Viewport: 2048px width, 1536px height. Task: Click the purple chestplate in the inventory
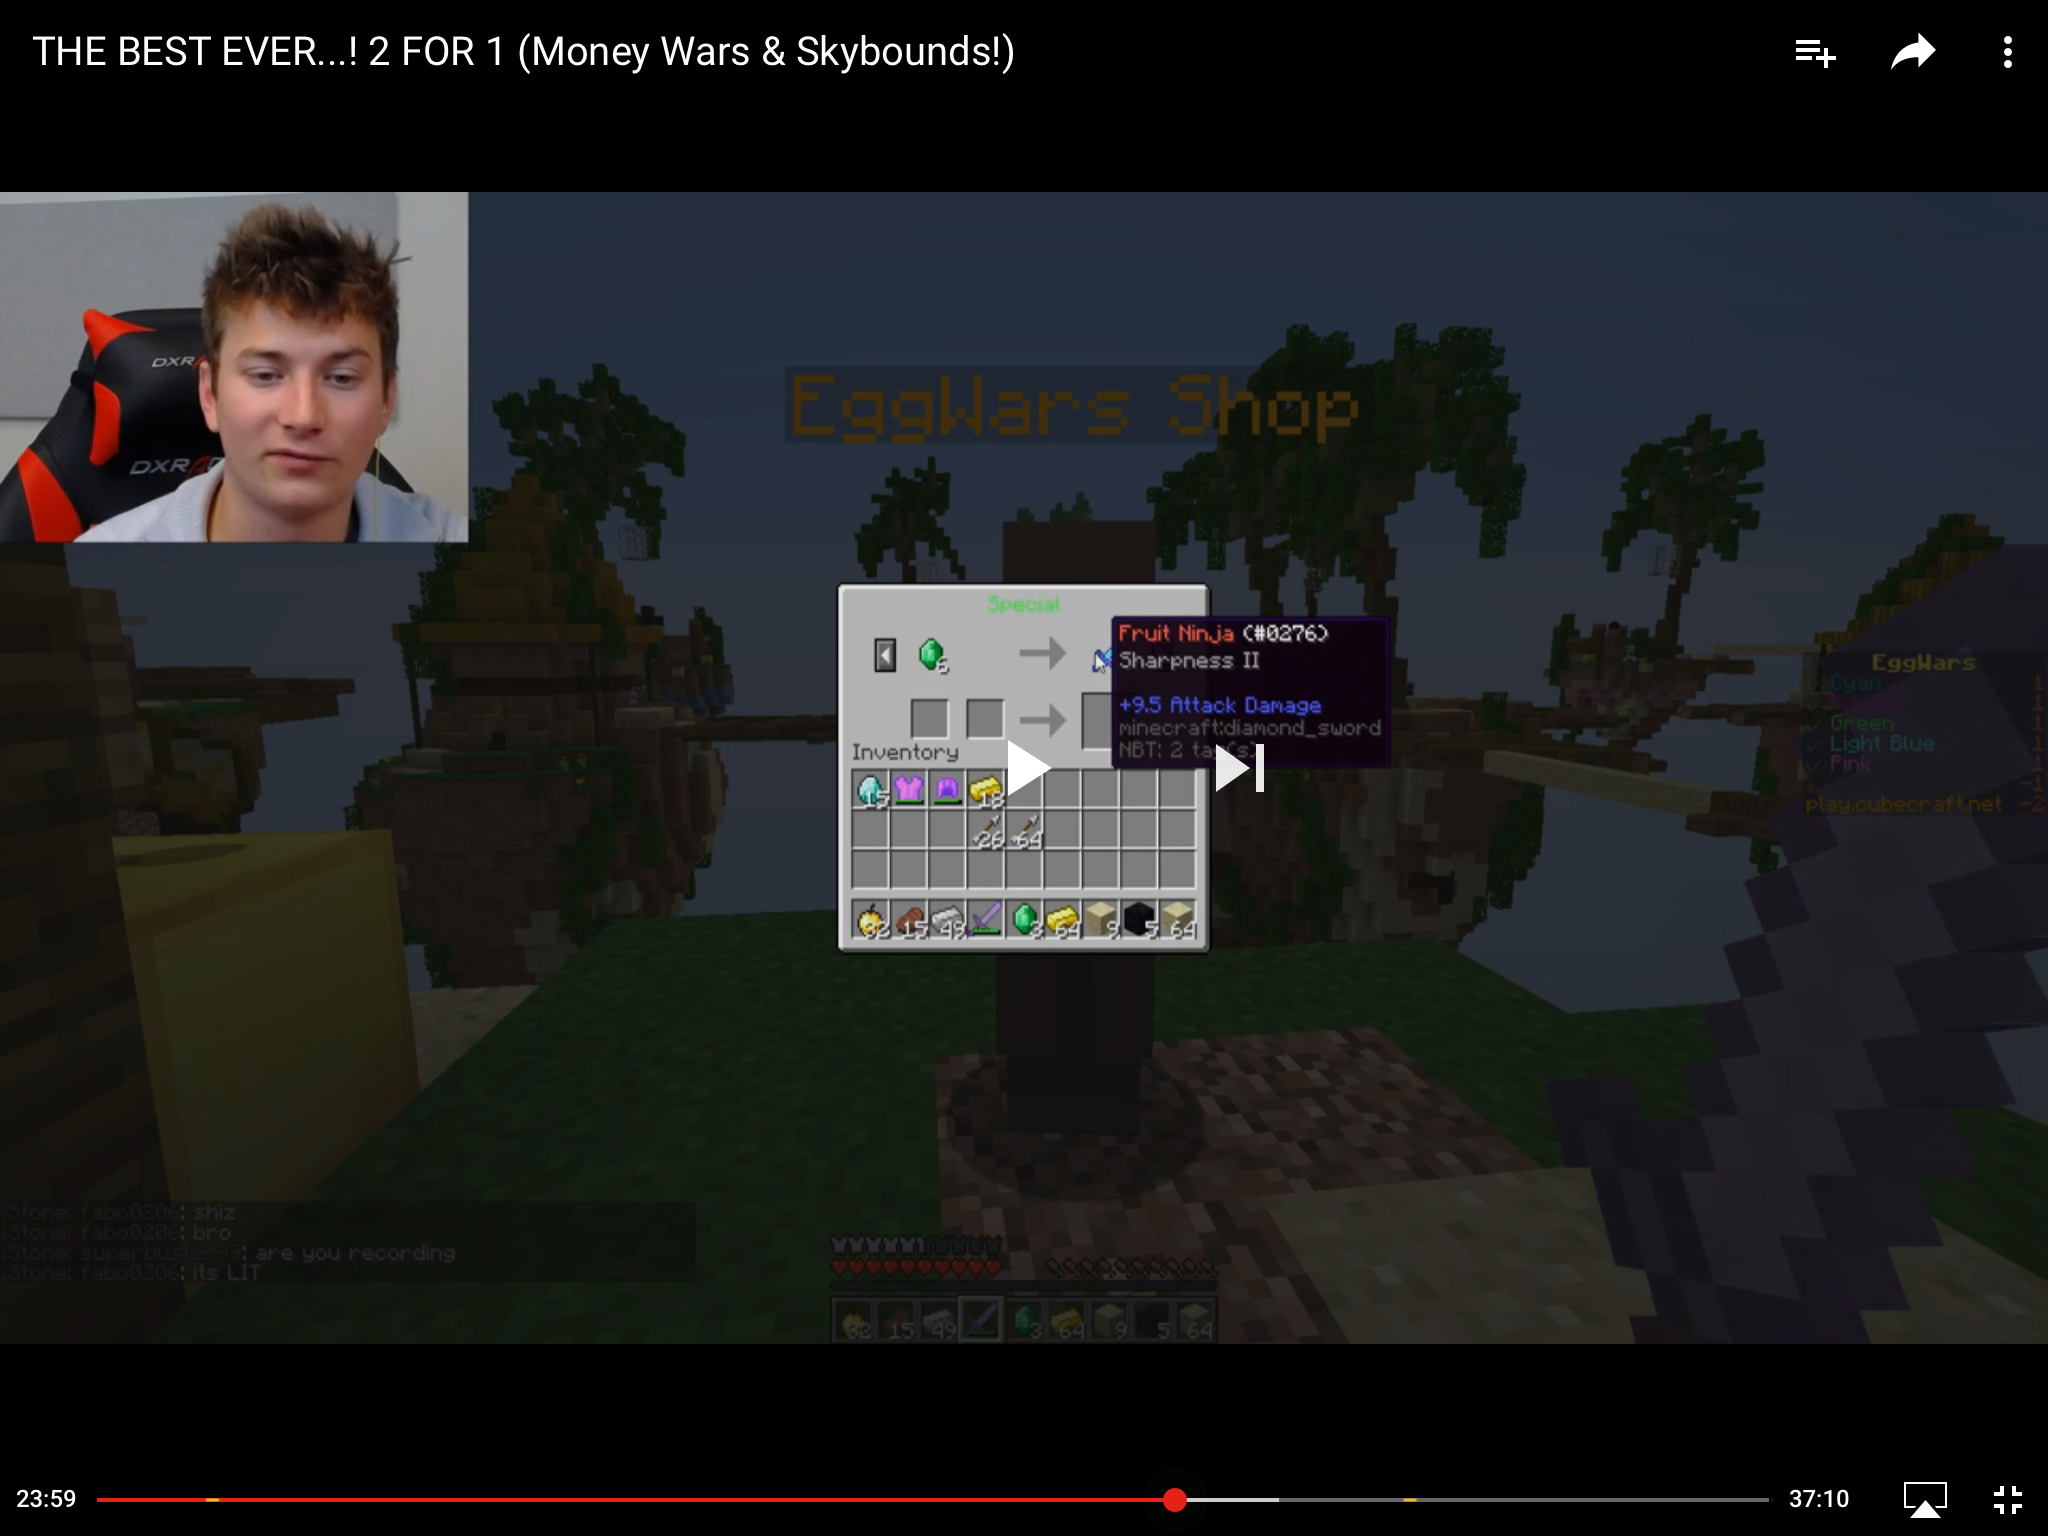click(909, 790)
